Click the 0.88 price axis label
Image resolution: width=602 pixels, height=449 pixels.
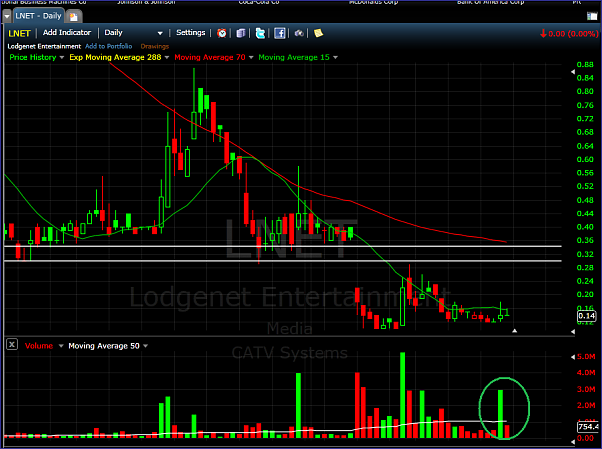click(585, 65)
